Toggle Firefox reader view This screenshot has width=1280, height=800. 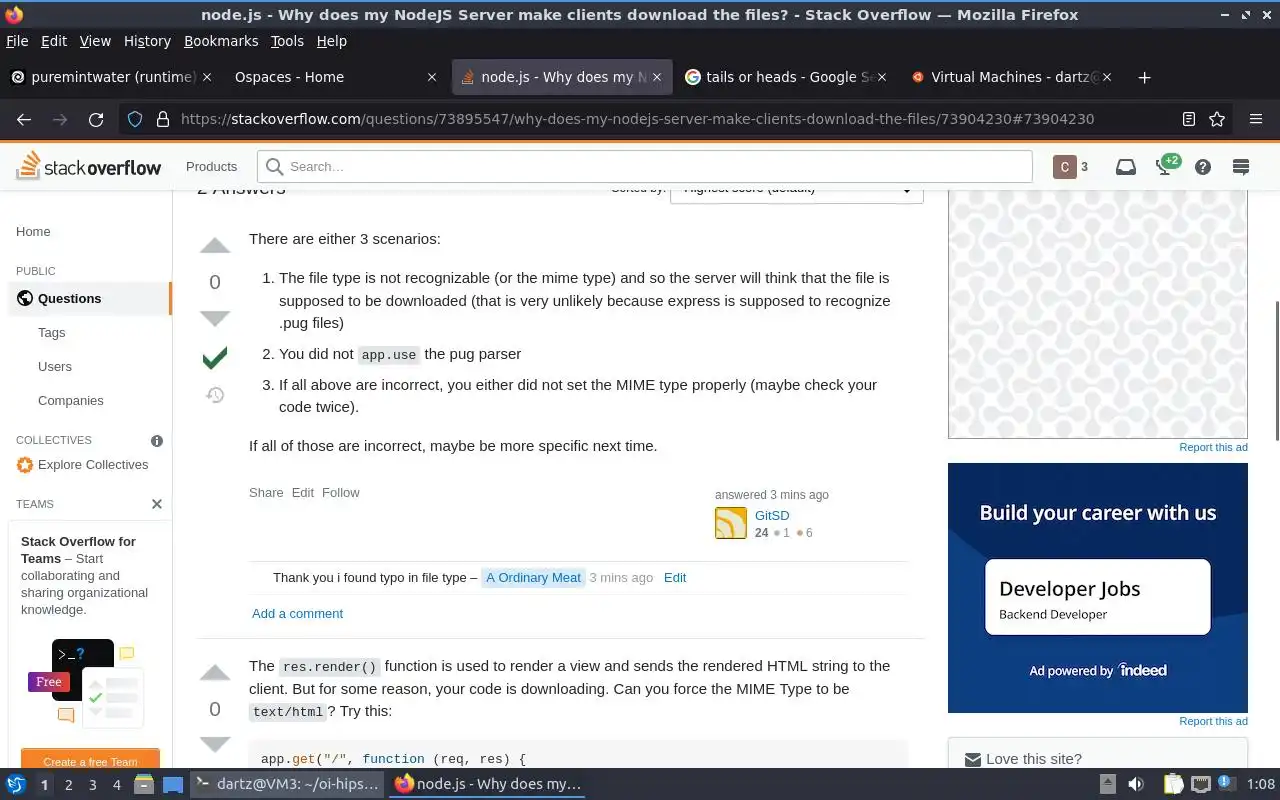pos(1189,119)
